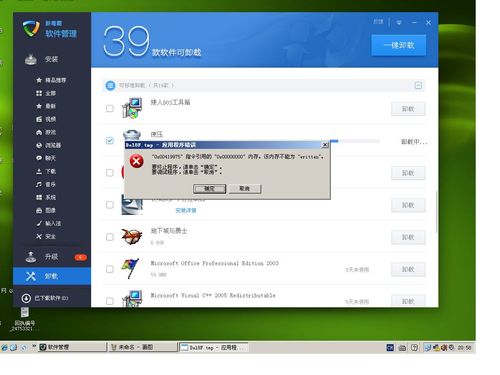This screenshot has width=500, height=375.
Task: Click 卸载 button in row with 安装详情
Action: [408, 205]
